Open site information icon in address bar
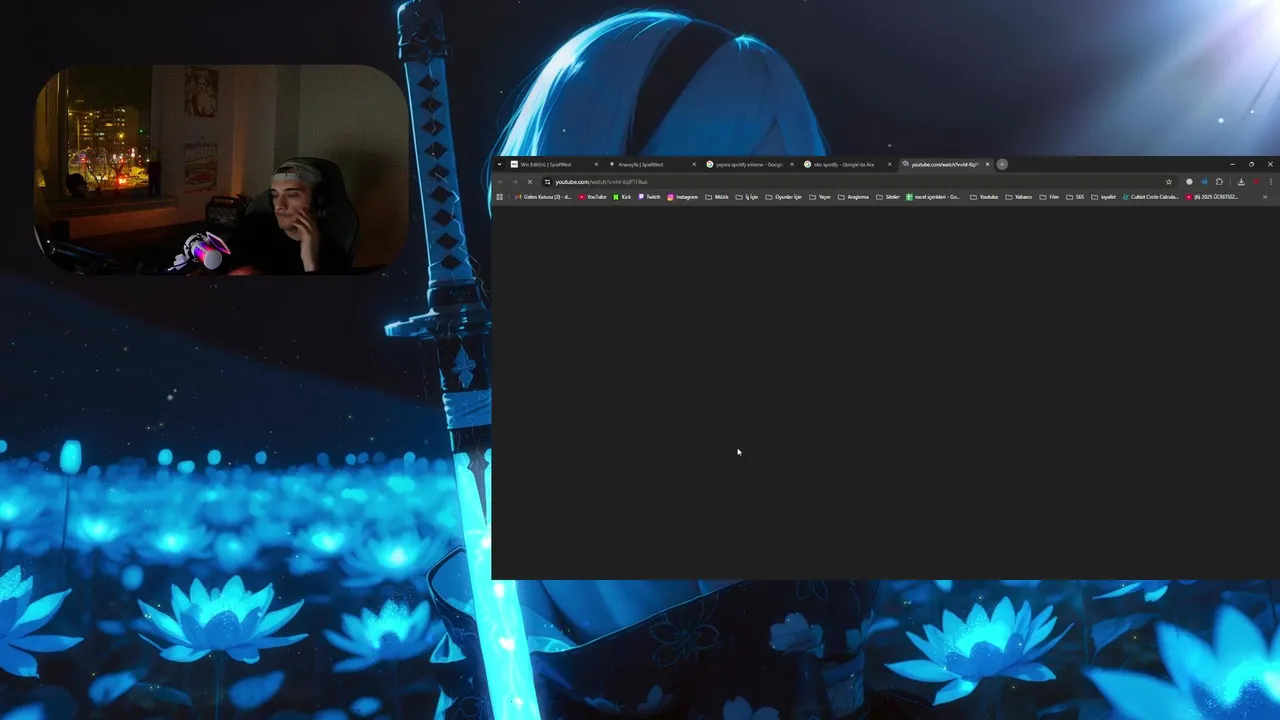1280x720 pixels. (547, 182)
